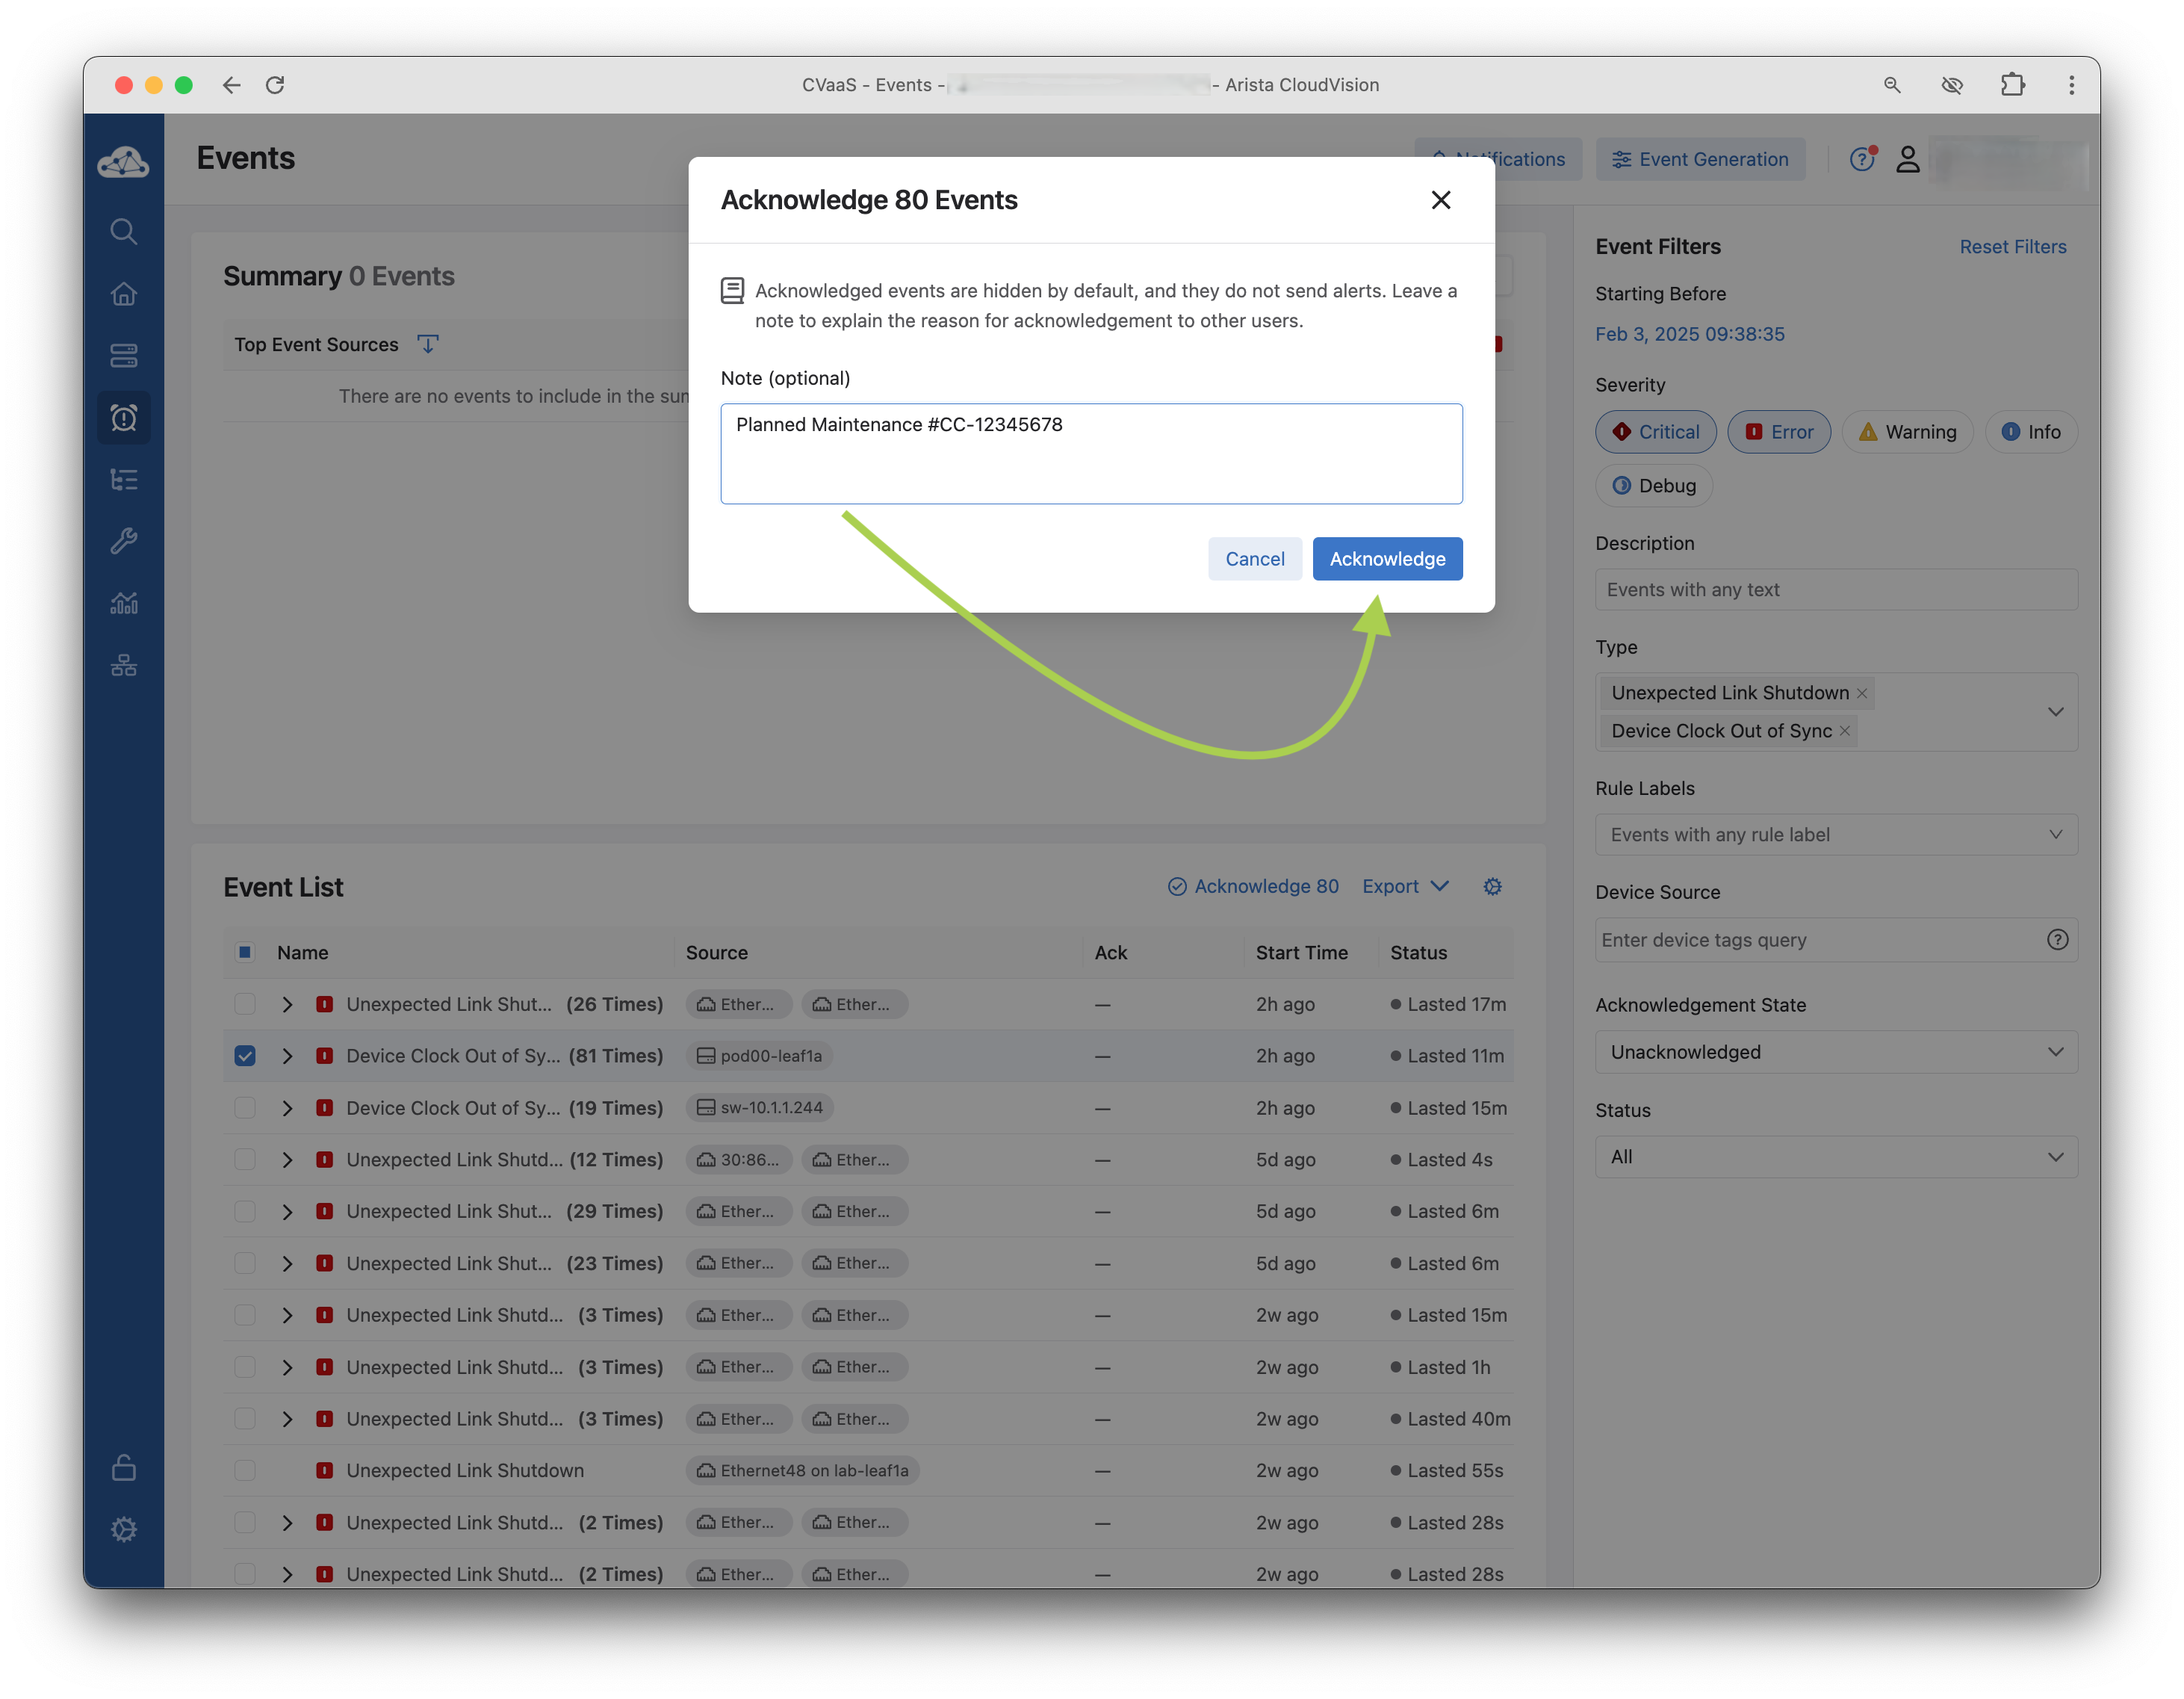Open the Devices inventory sidebar icon

(123, 356)
